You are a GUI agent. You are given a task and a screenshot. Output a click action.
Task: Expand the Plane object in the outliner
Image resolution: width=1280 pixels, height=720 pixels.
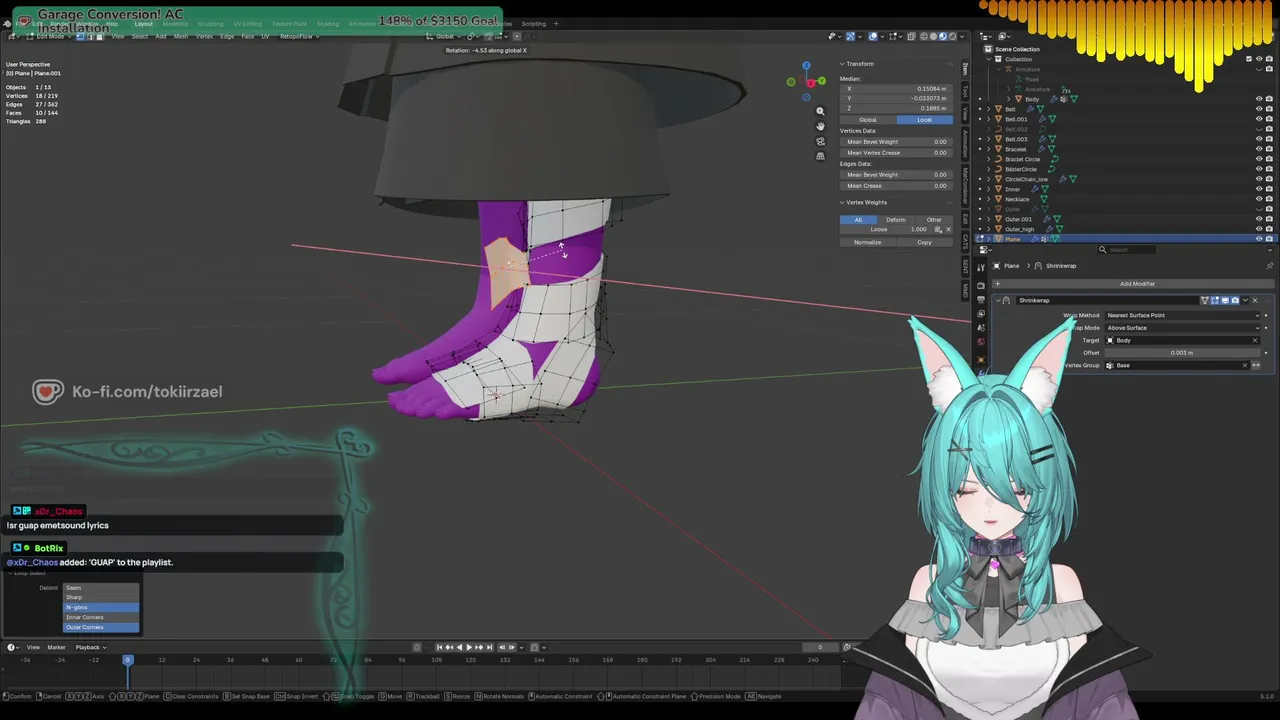[x=989, y=239]
